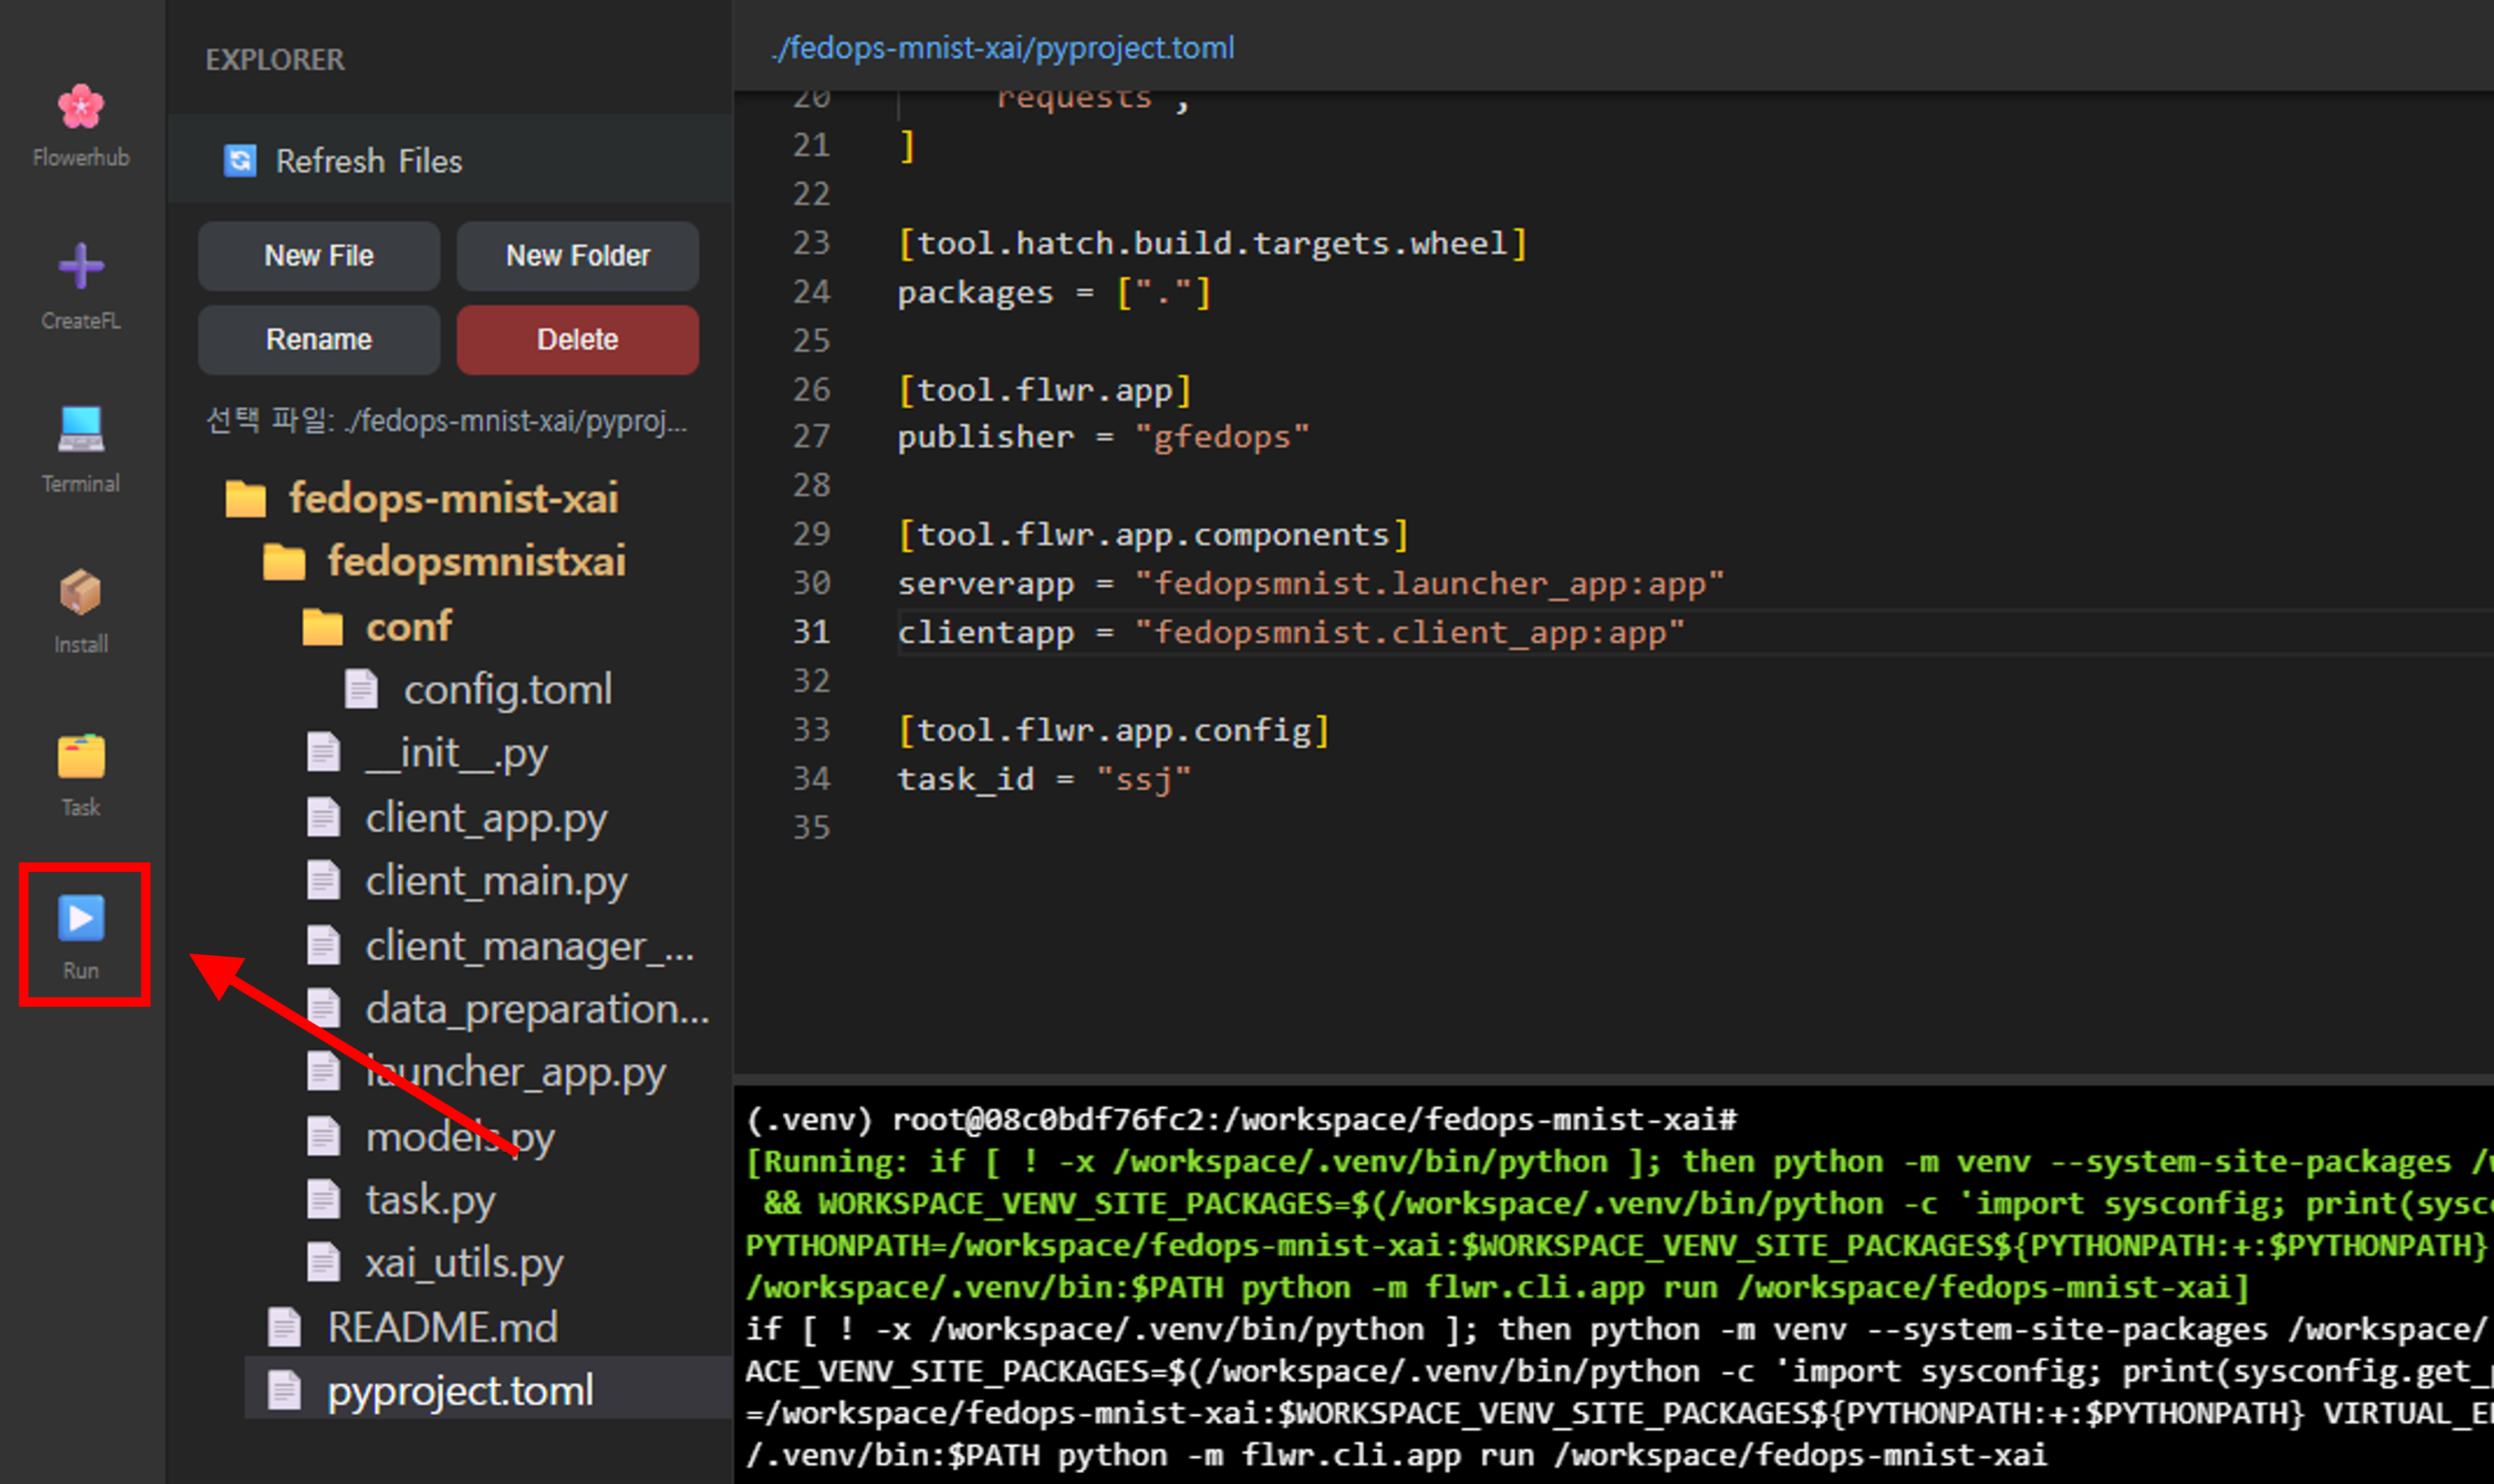Image resolution: width=2494 pixels, height=1484 pixels.
Task: Click the CreateFL plus icon
Action: point(80,266)
